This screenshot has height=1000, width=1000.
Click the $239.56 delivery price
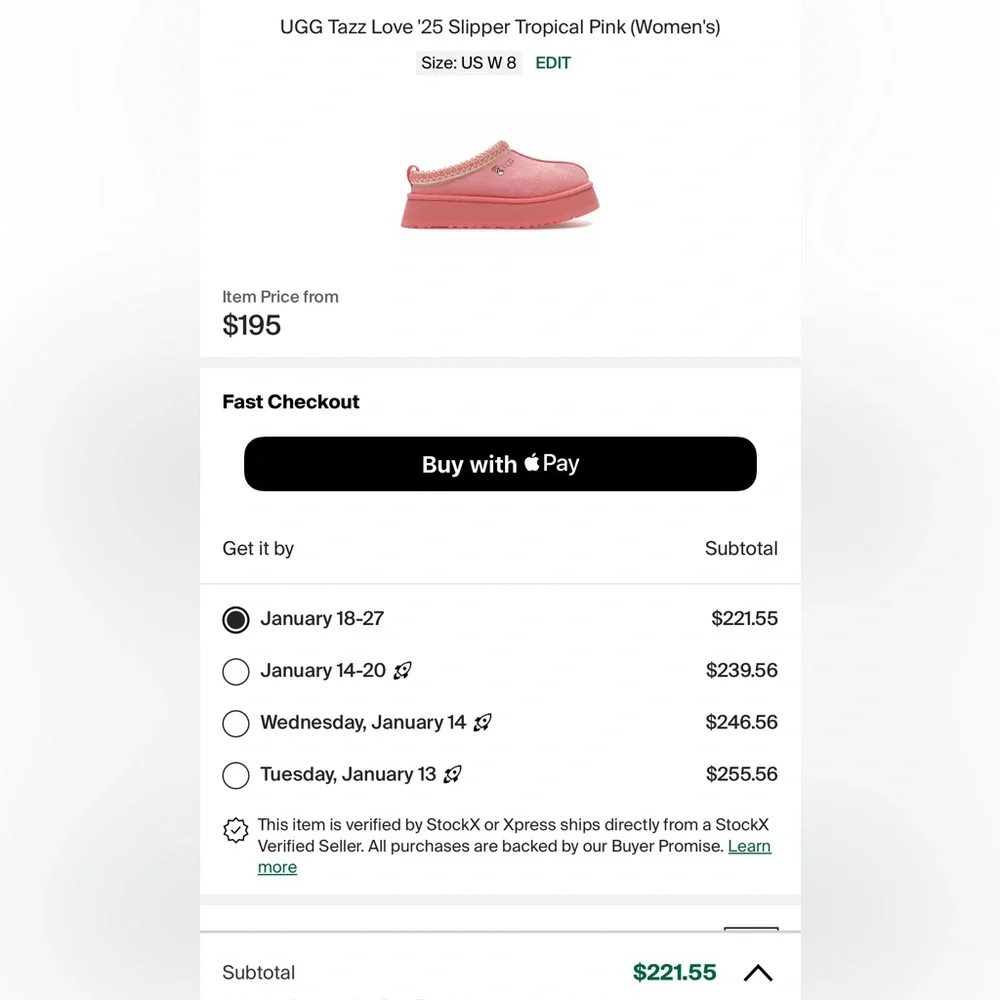pyautogui.click(x=741, y=671)
